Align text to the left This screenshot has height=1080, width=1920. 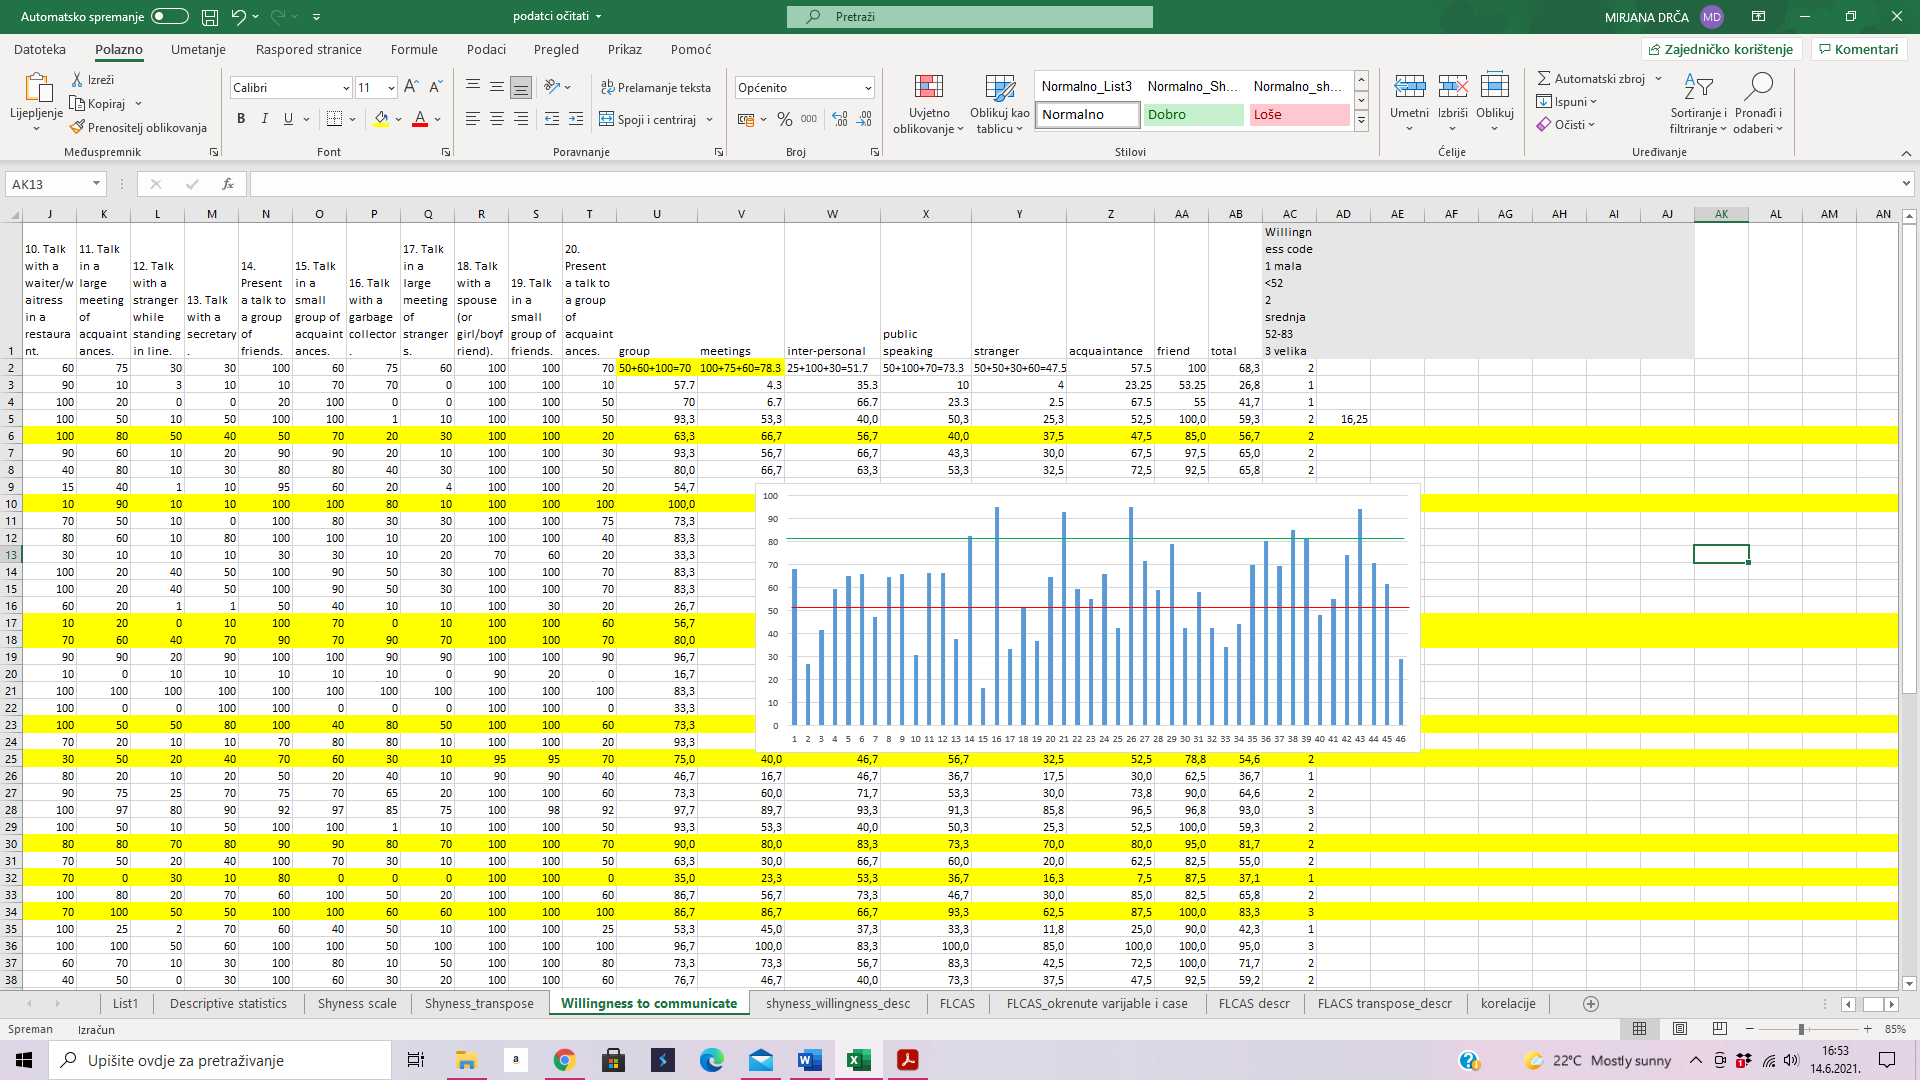[473, 119]
